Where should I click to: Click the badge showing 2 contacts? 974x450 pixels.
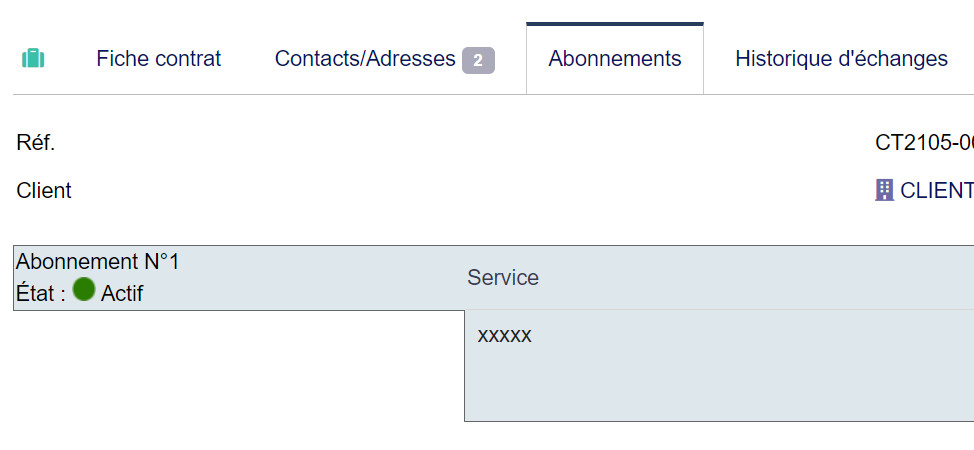click(478, 60)
